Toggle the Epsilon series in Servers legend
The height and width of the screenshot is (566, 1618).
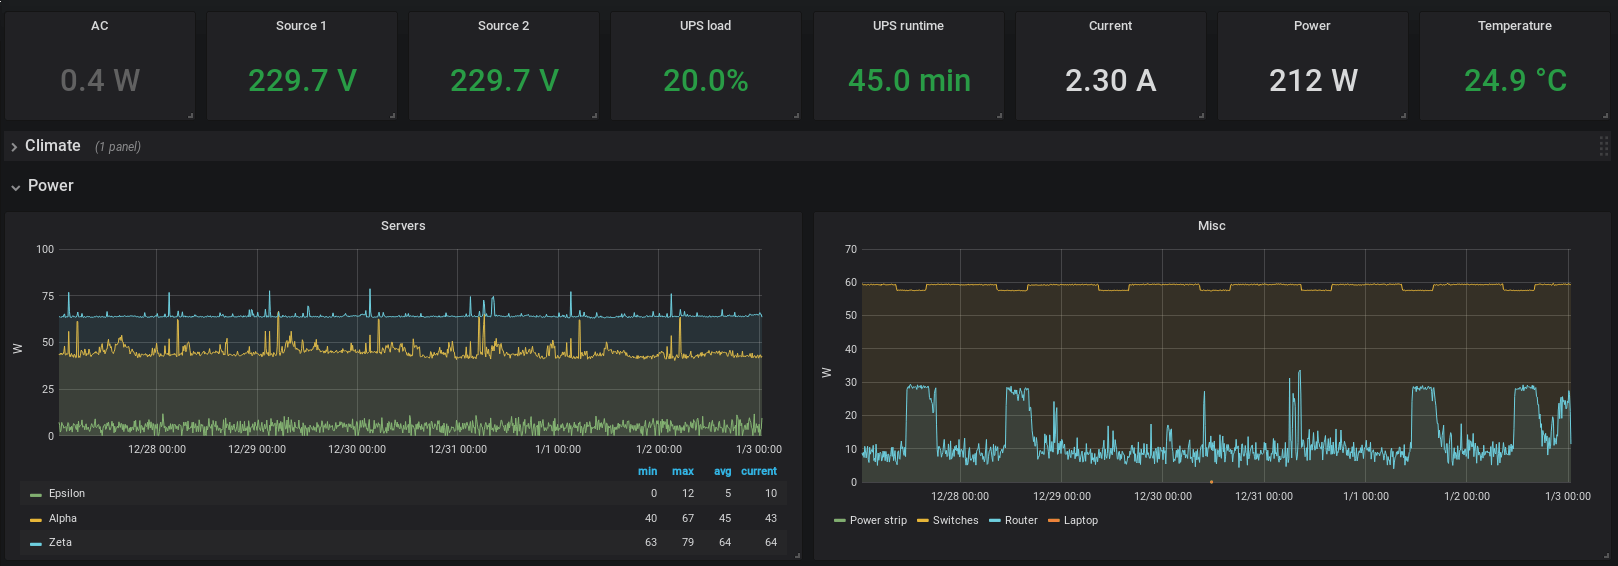coord(67,494)
